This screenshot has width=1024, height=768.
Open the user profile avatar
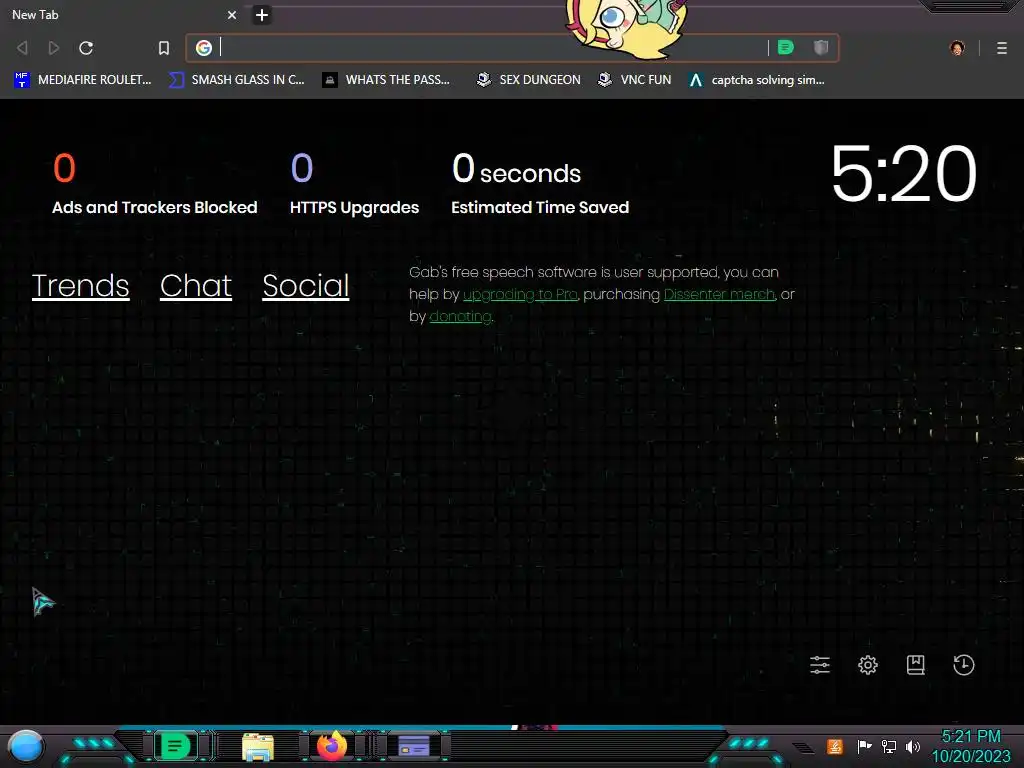[957, 48]
